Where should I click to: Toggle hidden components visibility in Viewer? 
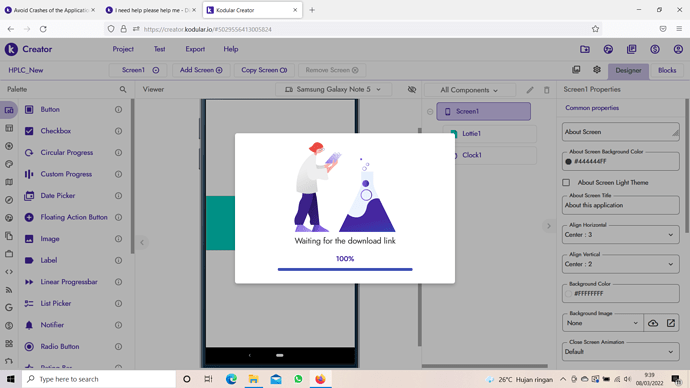coord(412,90)
